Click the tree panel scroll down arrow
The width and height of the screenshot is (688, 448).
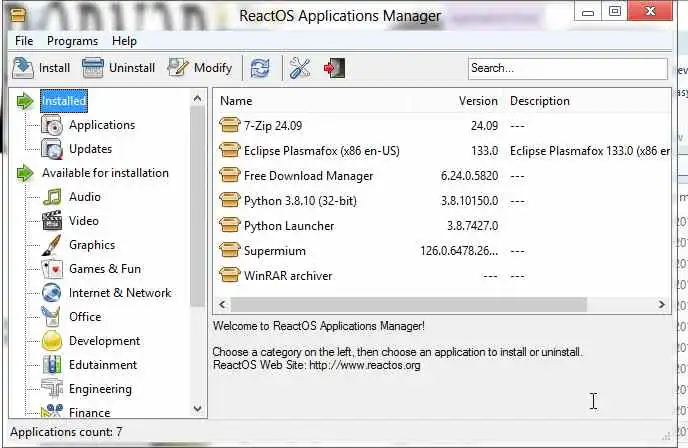pos(197,409)
